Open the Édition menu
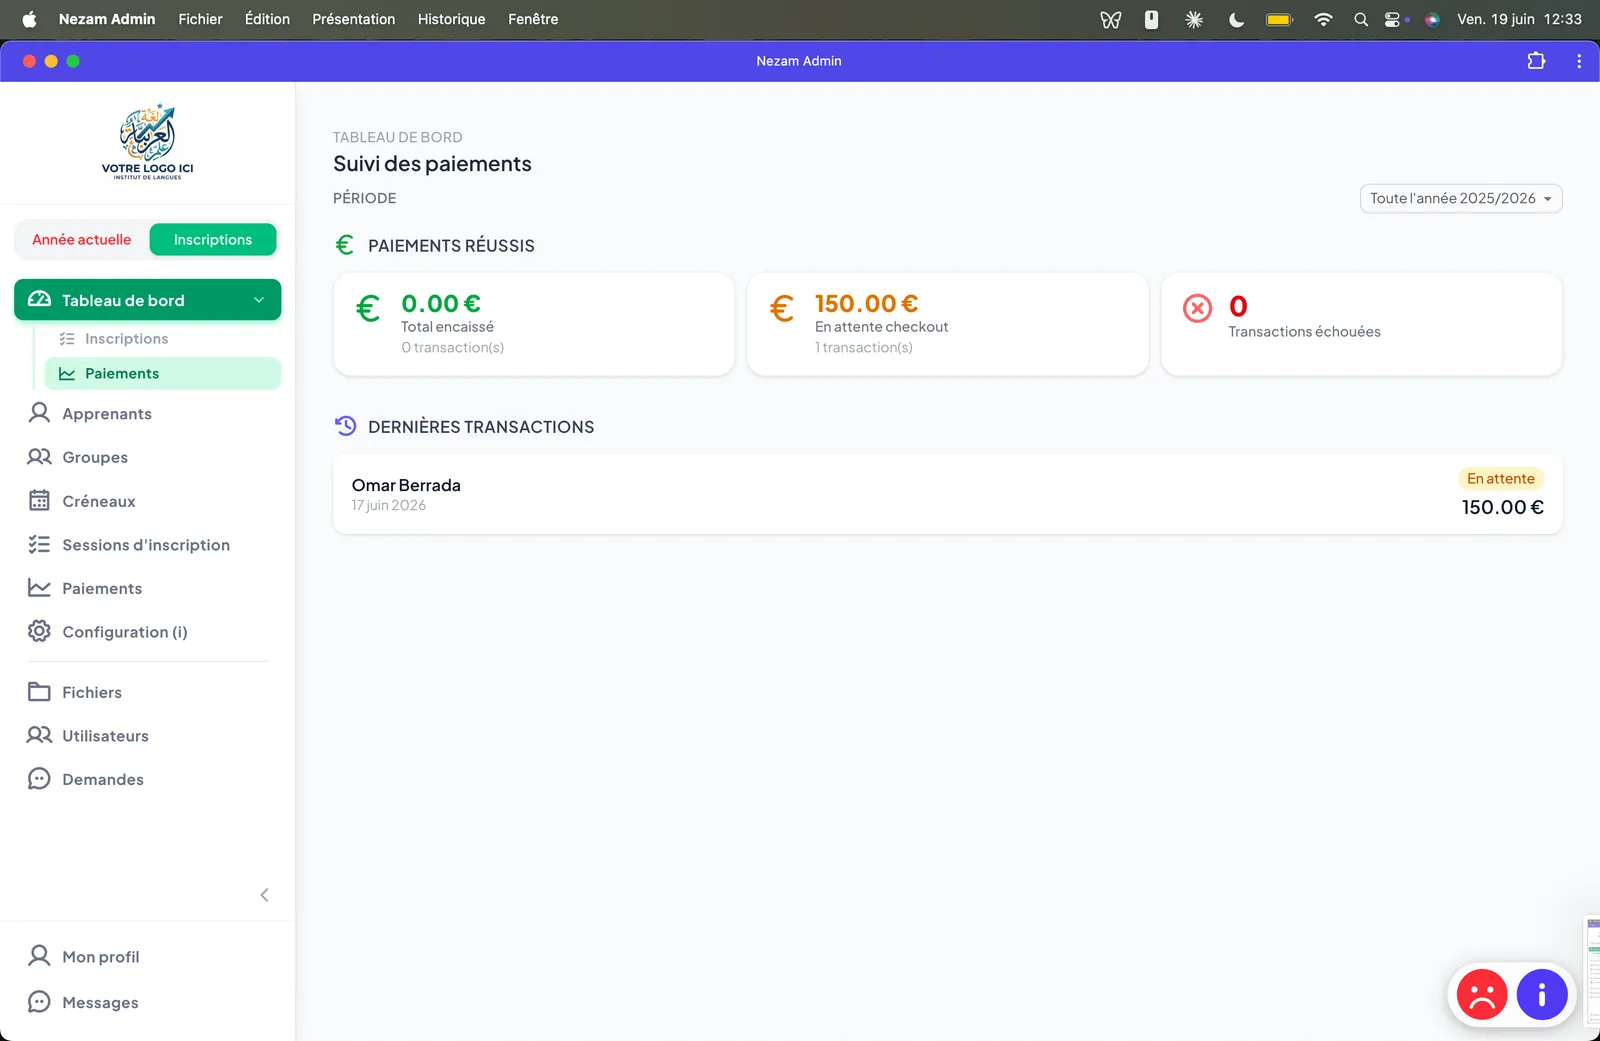The image size is (1600, 1041). pyautogui.click(x=267, y=19)
